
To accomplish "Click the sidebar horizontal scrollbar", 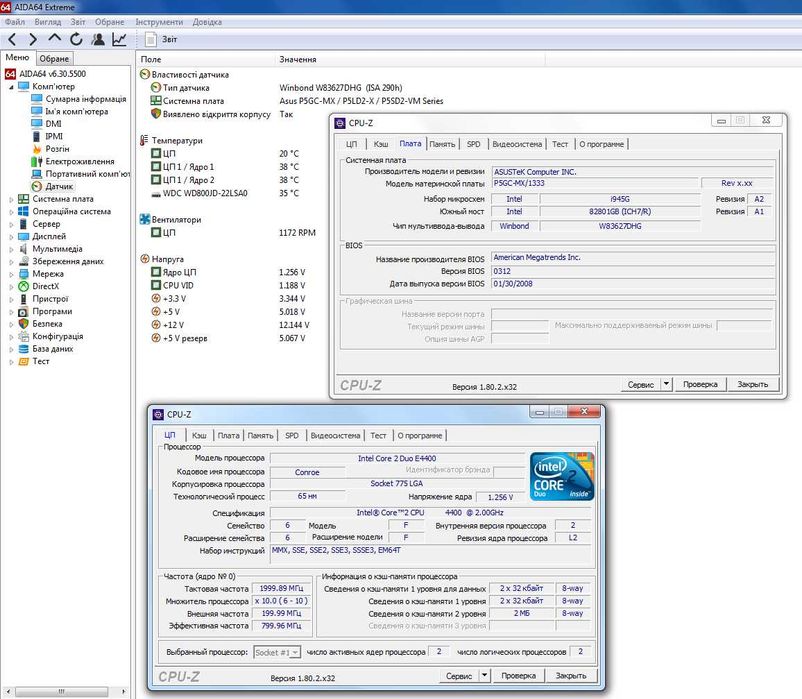I will coord(62,691).
